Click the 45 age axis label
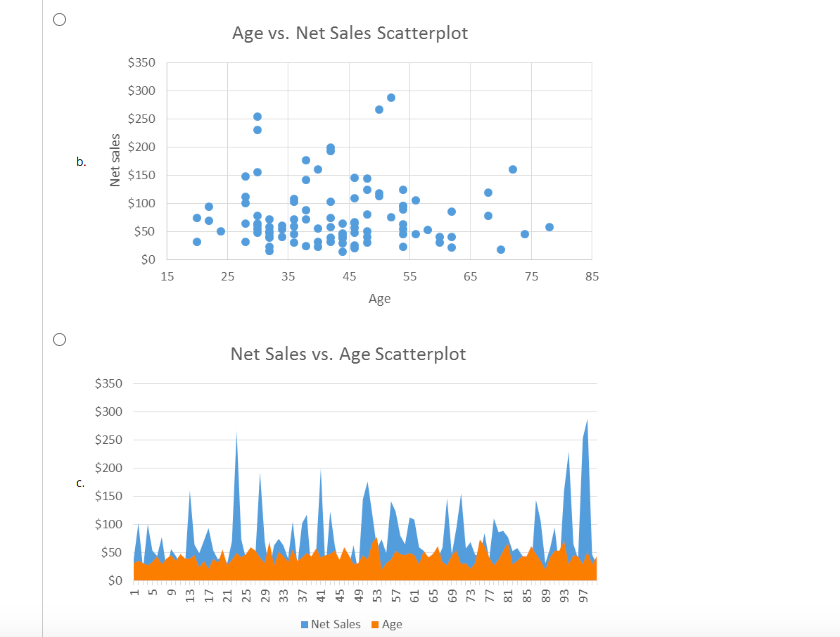840x637 pixels. click(x=349, y=276)
